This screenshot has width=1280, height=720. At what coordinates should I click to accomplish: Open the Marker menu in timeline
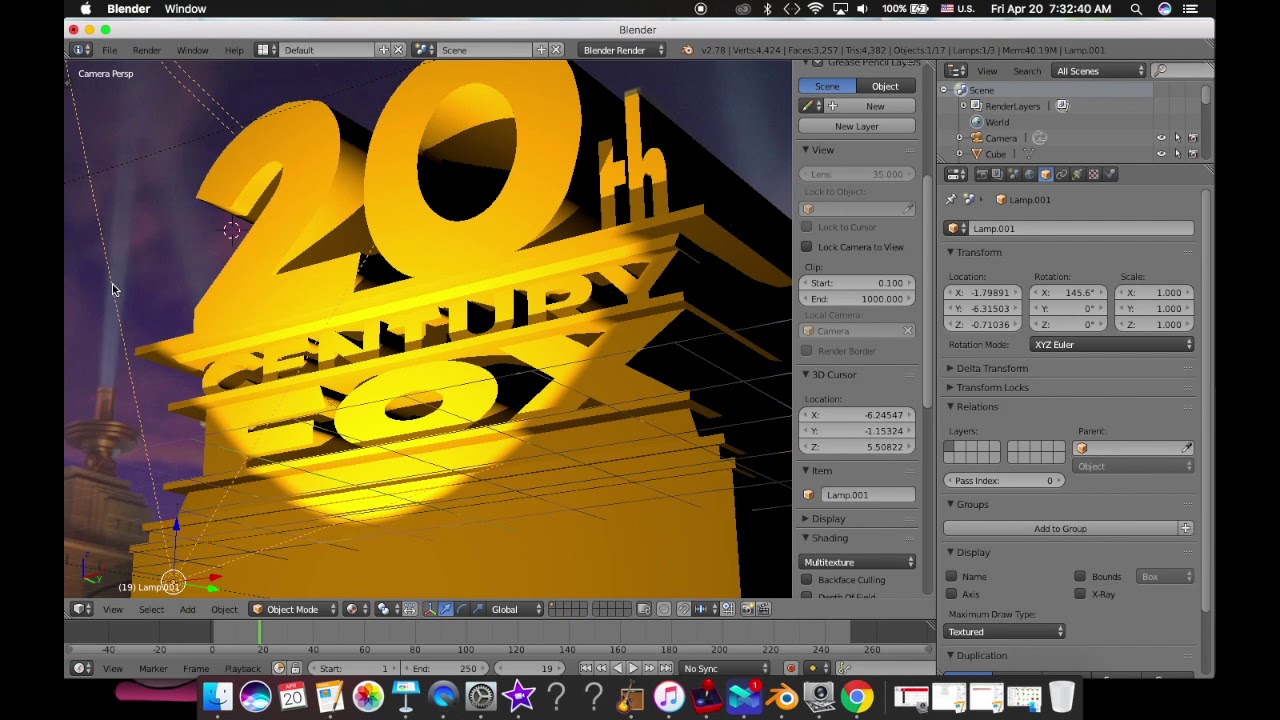(153, 668)
